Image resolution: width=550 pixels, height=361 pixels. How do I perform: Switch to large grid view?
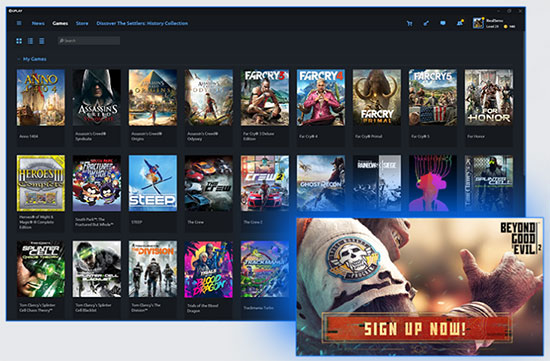coord(19,41)
